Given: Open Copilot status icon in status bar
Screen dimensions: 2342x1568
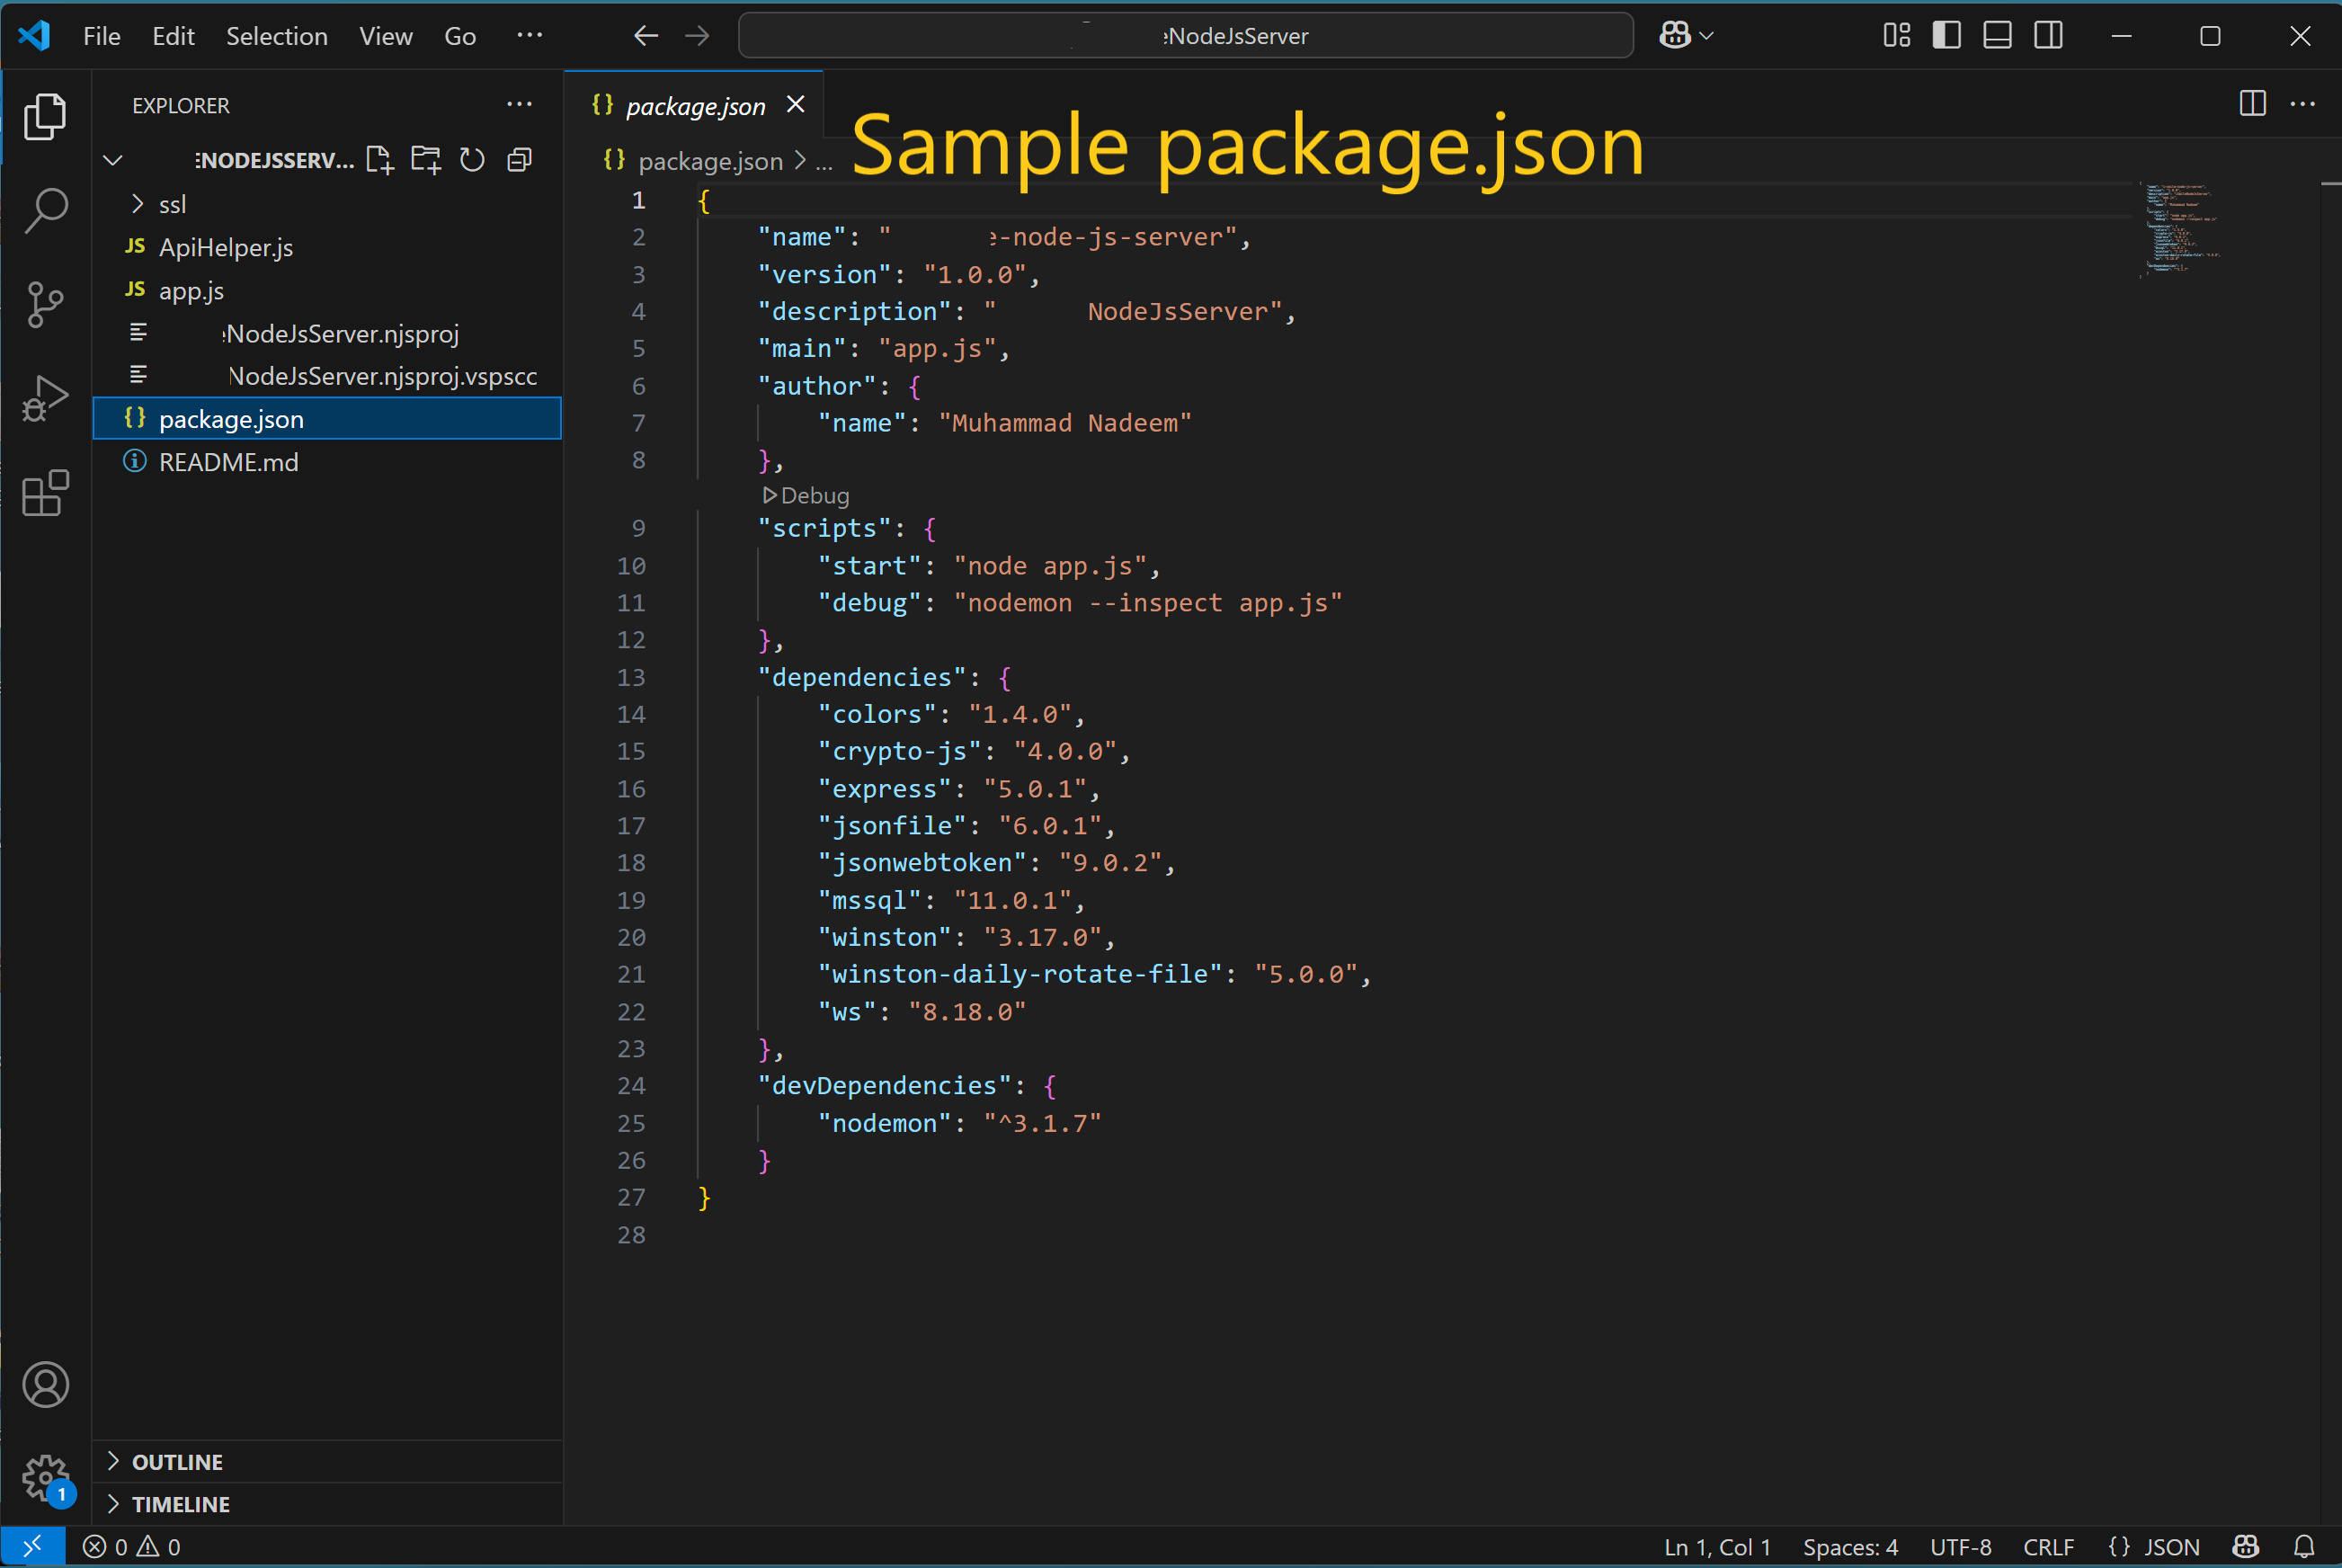Looking at the screenshot, I should 2246,1547.
